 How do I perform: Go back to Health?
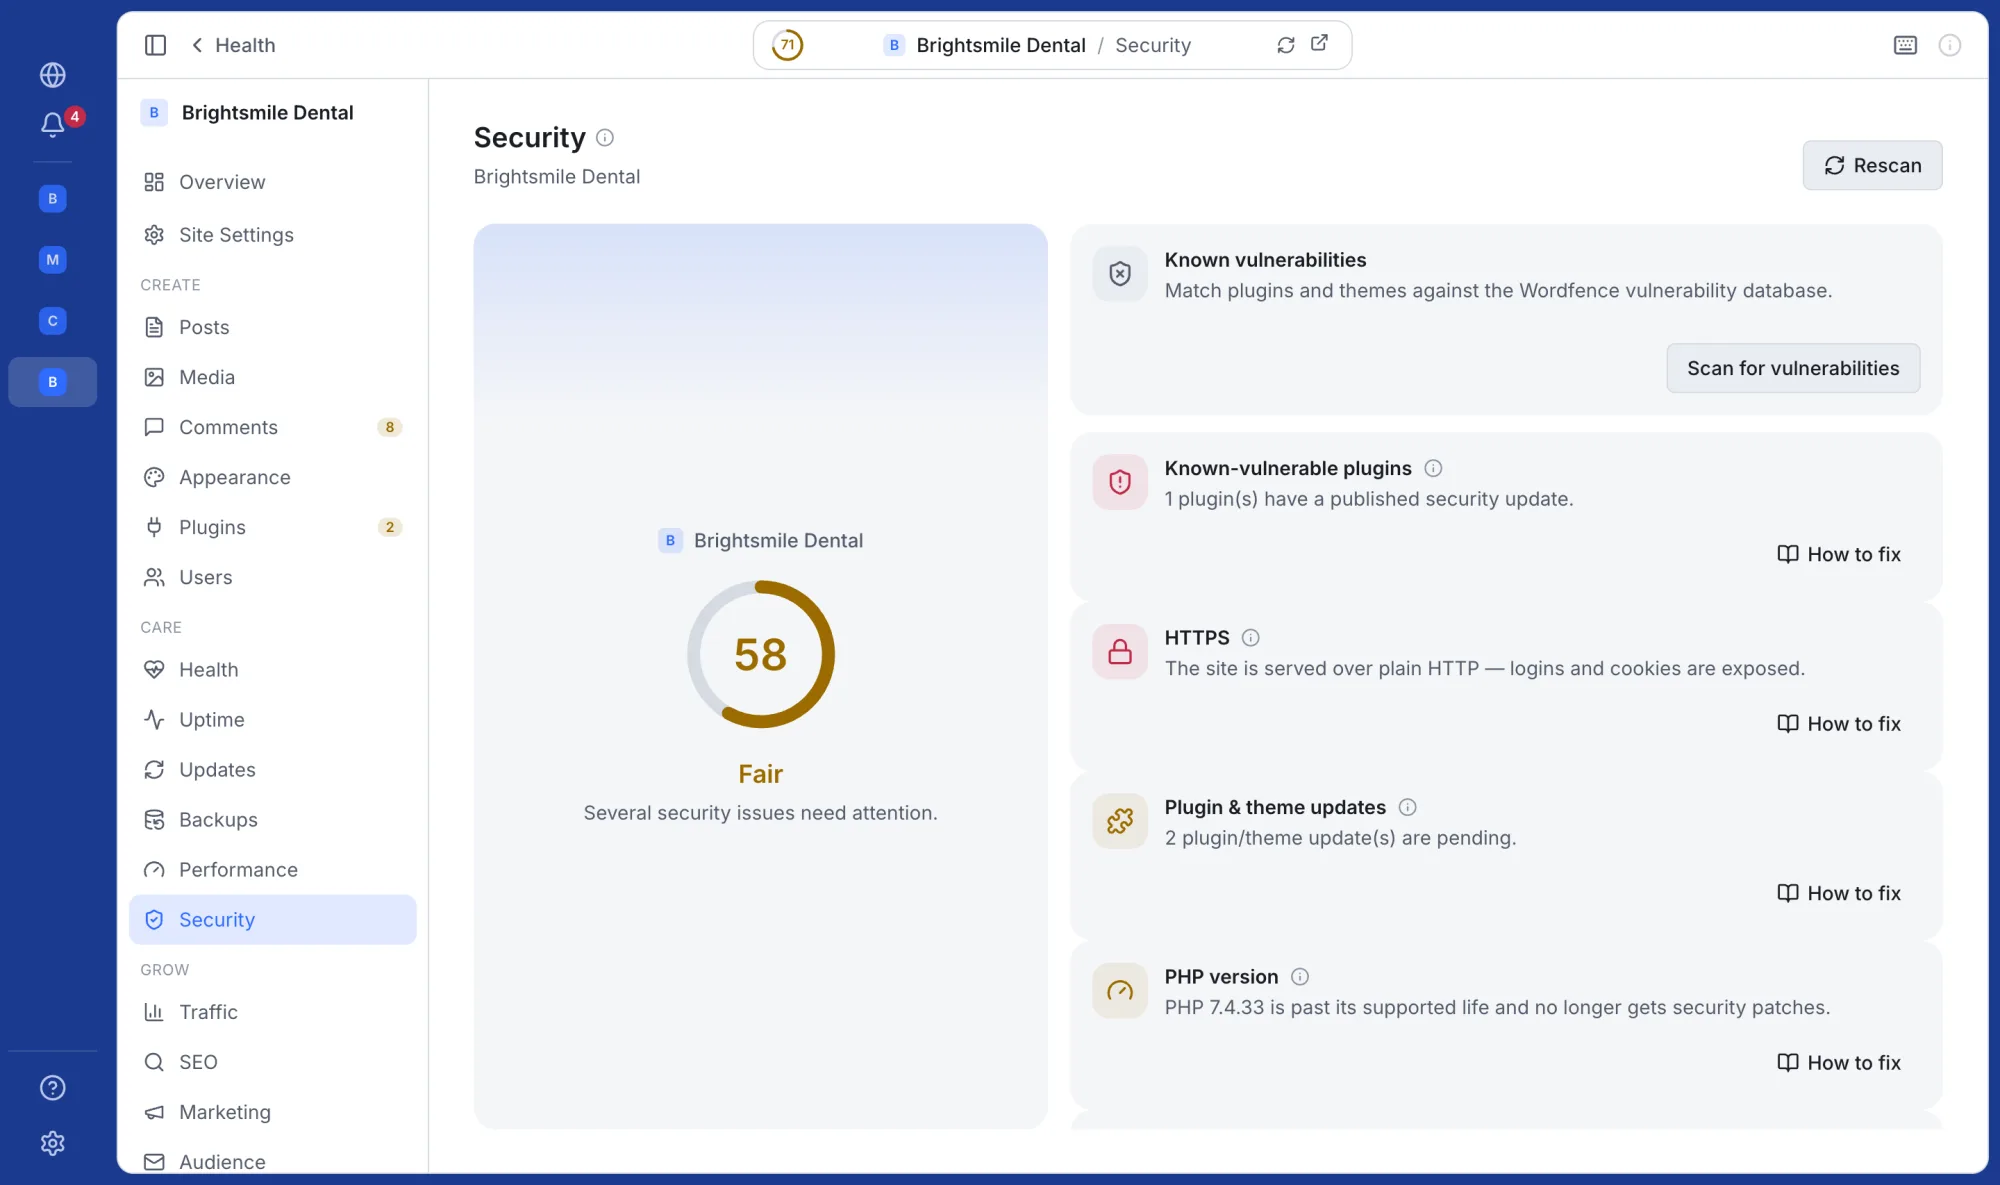(x=233, y=45)
